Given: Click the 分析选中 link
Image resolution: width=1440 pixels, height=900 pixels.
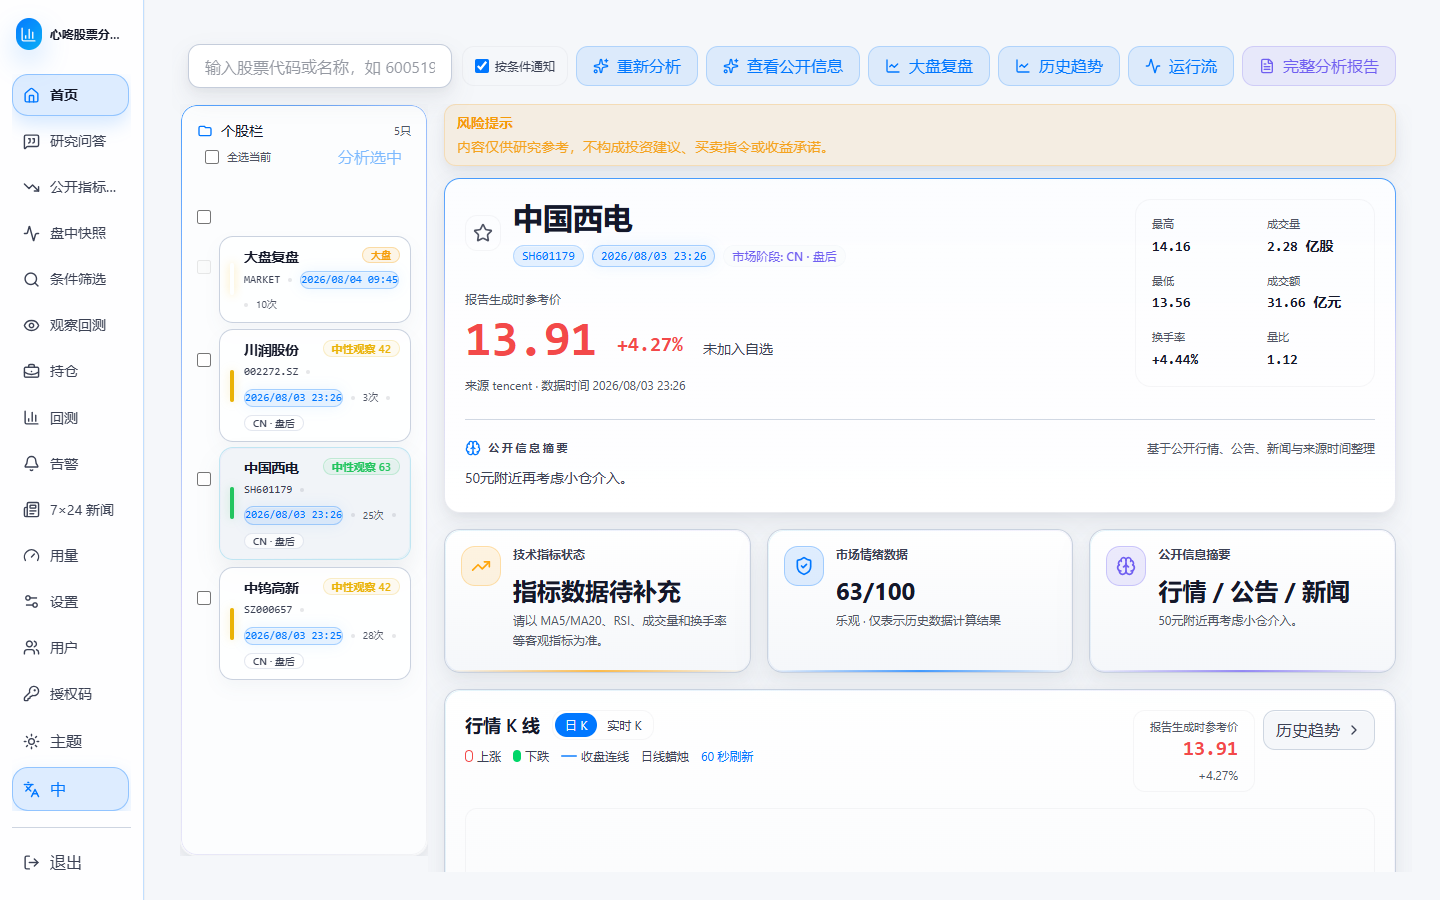Looking at the screenshot, I should pyautogui.click(x=370, y=157).
